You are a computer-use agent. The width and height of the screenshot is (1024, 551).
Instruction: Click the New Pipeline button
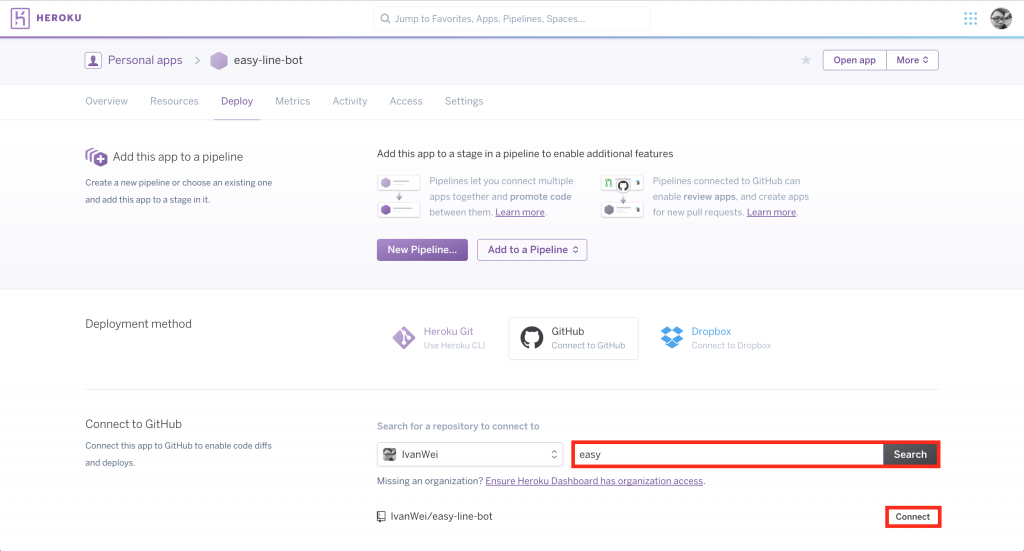point(422,249)
